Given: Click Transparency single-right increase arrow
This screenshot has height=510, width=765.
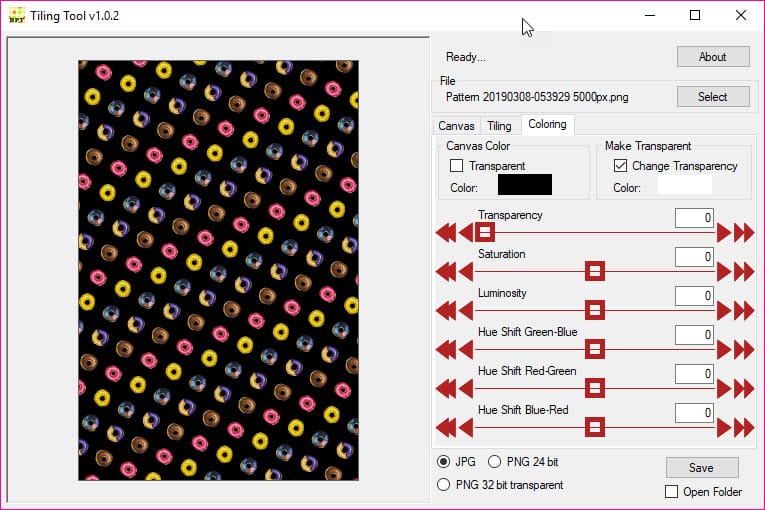Looking at the screenshot, I should point(724,233).
